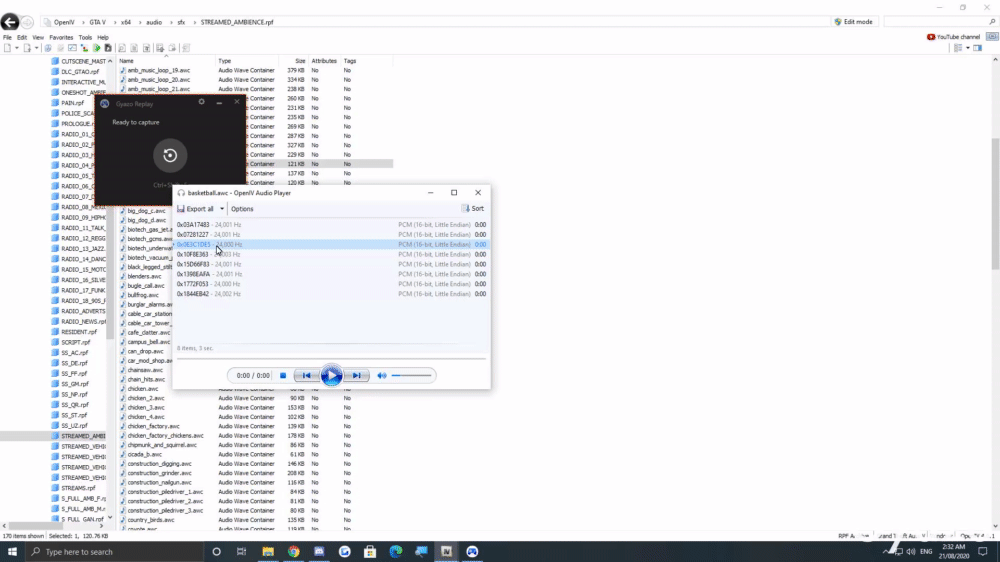Click the audio breadcrumb segment

154,22
